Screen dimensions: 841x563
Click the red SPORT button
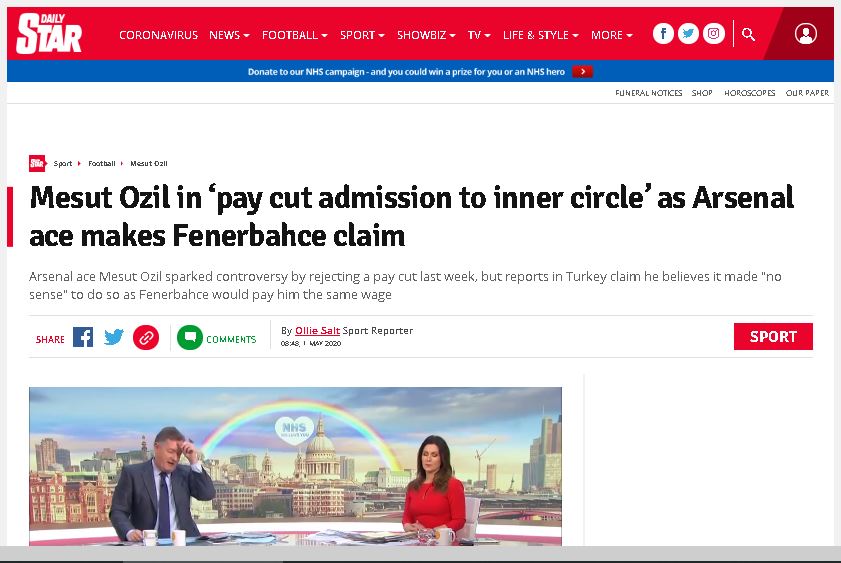click(773, 336)
